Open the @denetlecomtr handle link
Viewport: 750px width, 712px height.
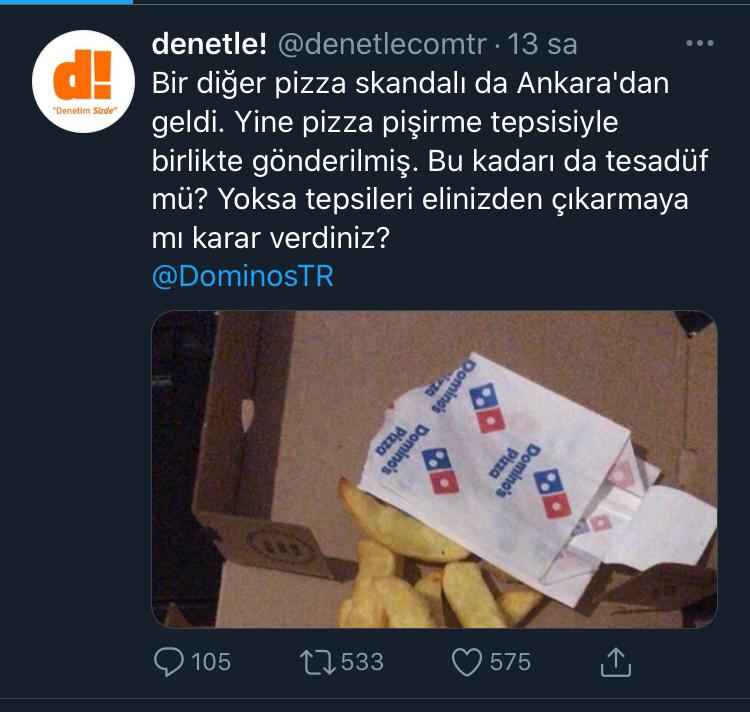pyautogui.click(x=380, y=45)
